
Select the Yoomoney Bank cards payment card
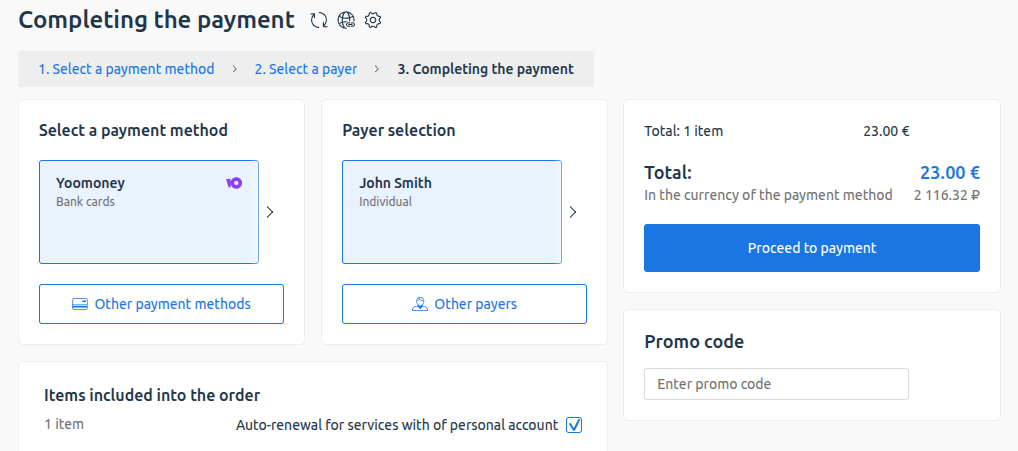[149, 212]
